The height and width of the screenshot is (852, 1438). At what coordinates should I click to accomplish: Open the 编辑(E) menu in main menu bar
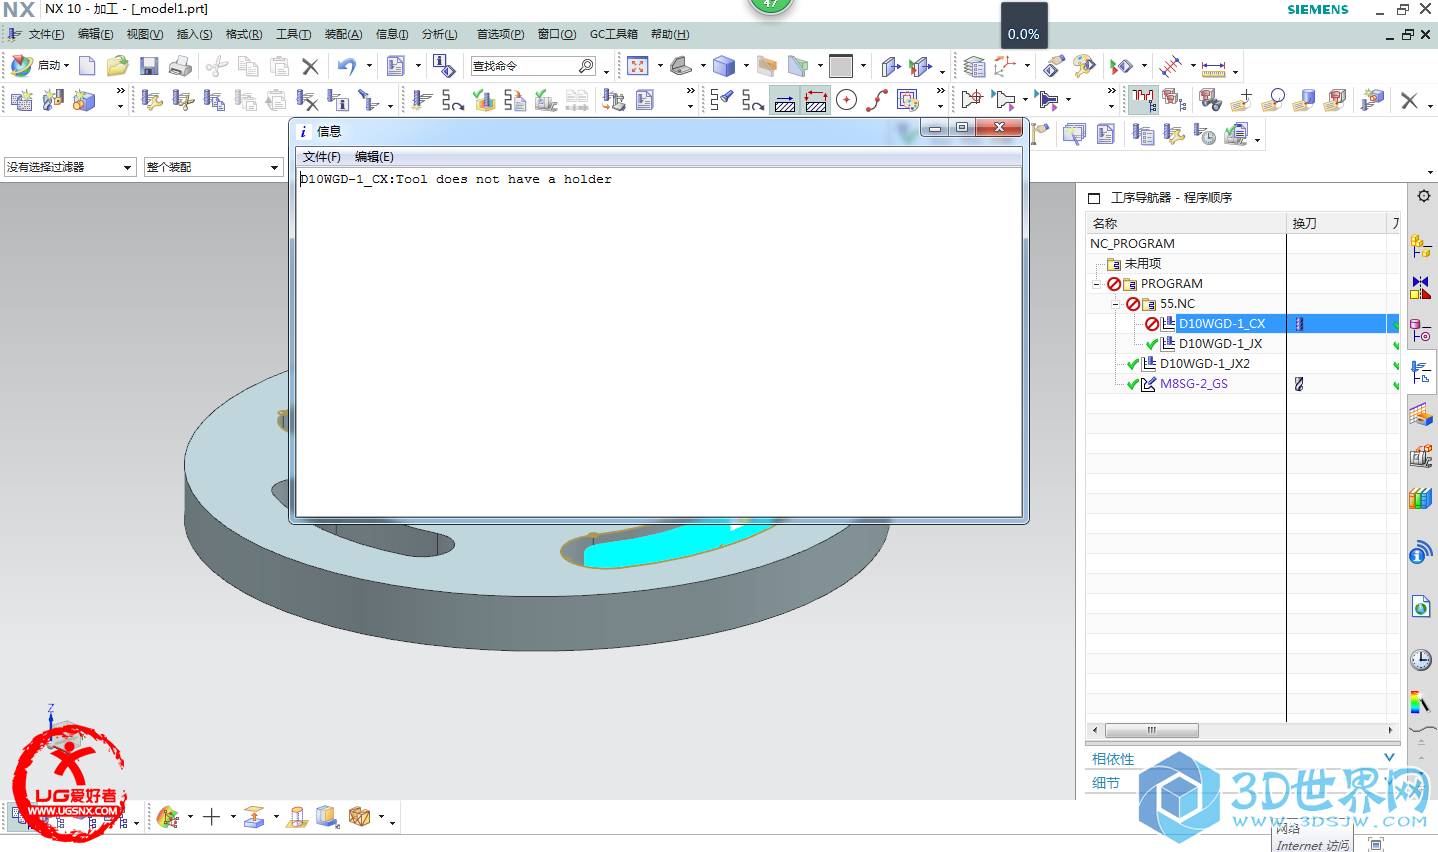pyautogui.click(x=96, y=34)
